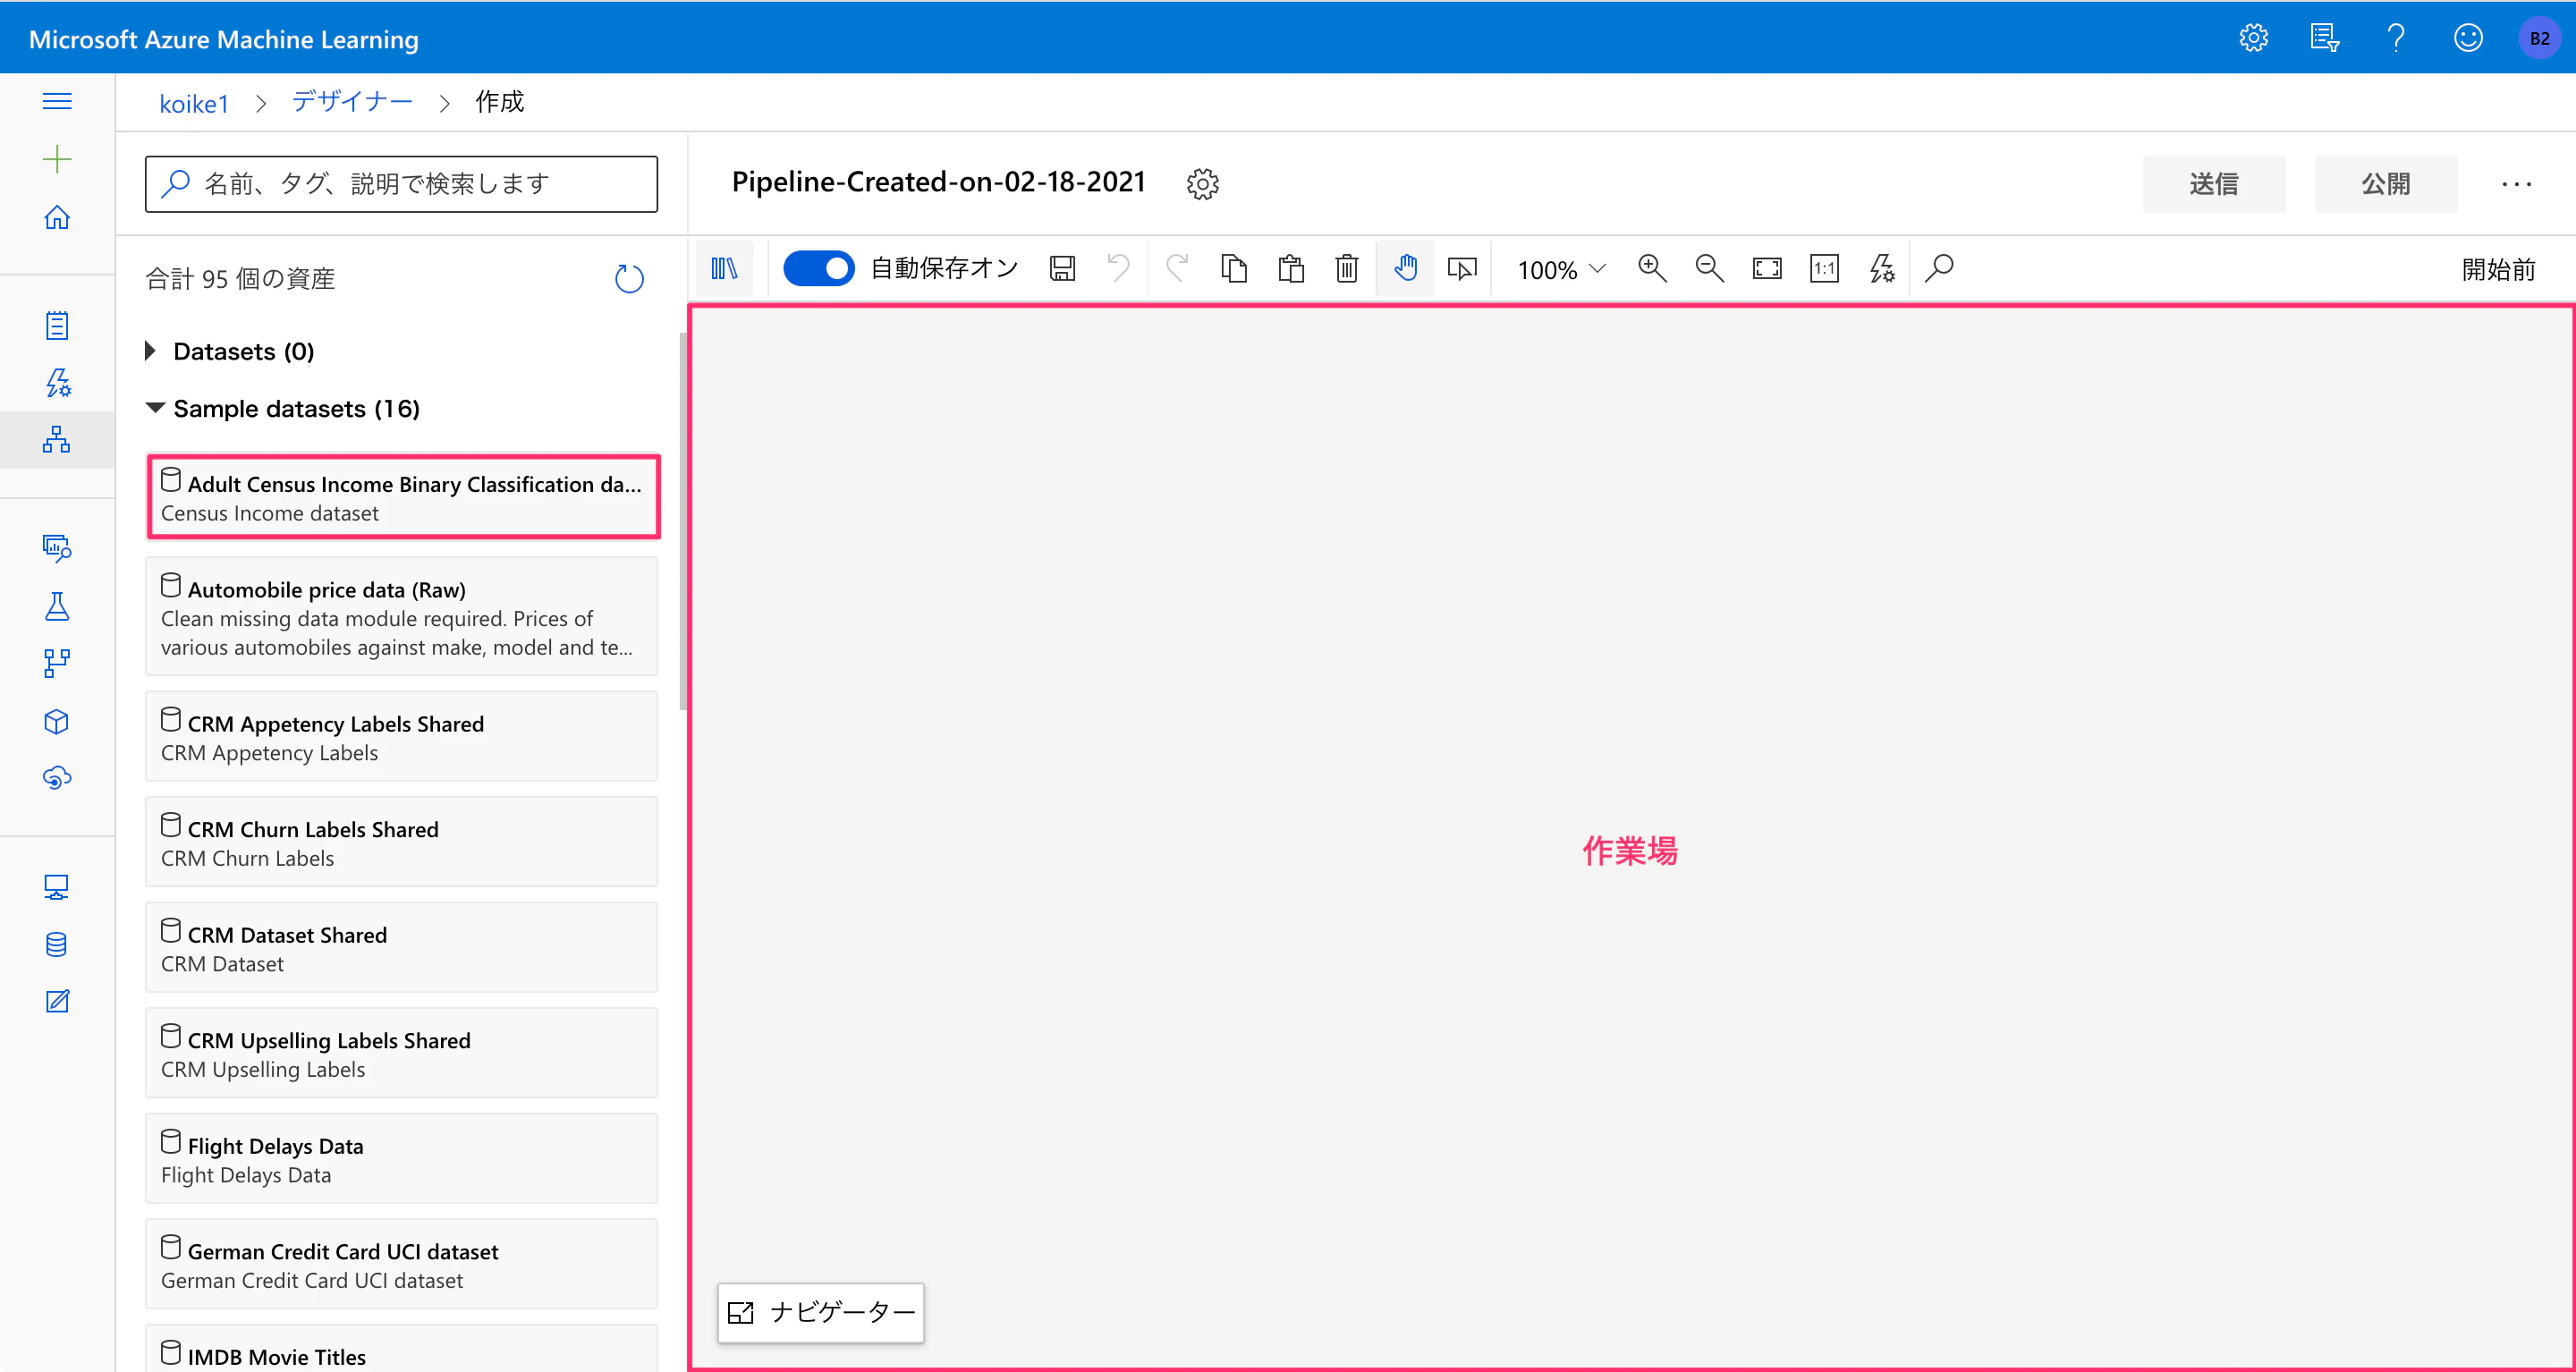The width and height of the screenshot is (2576, 1372).
Task: Click the green plus New icon
Action: (57, 159)
